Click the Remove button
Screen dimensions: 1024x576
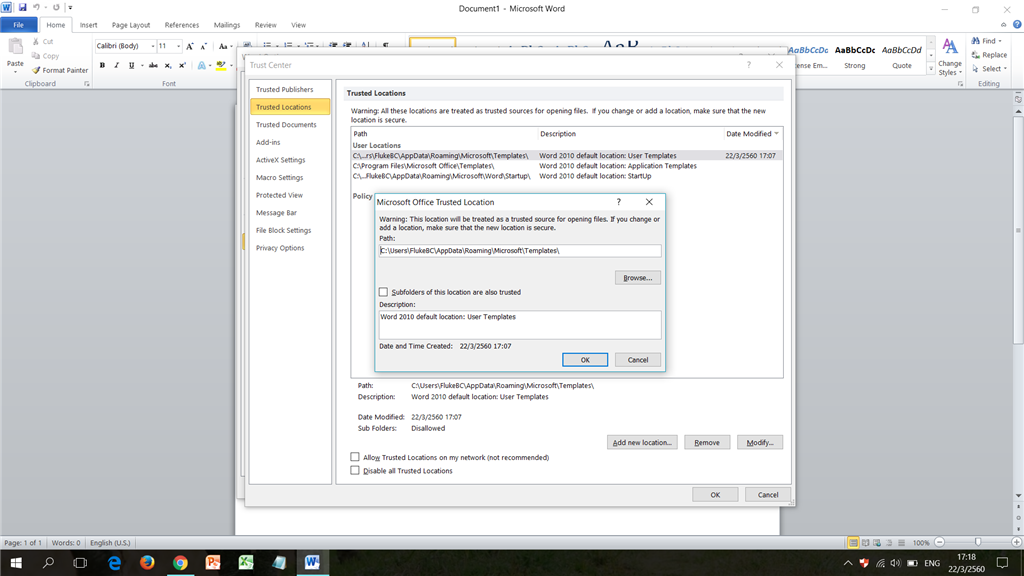(707, 442)
